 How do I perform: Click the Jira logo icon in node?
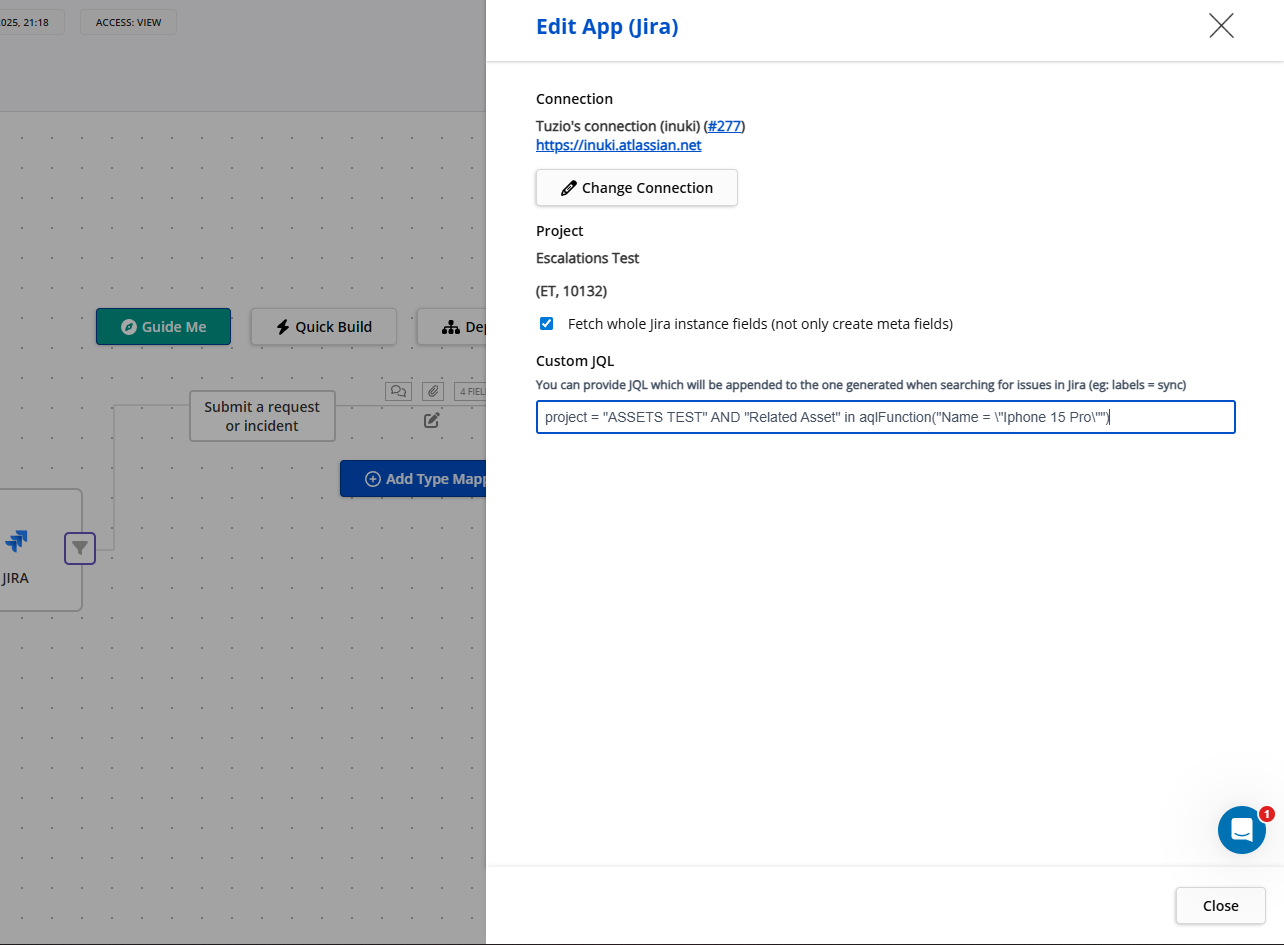(16, 541)
